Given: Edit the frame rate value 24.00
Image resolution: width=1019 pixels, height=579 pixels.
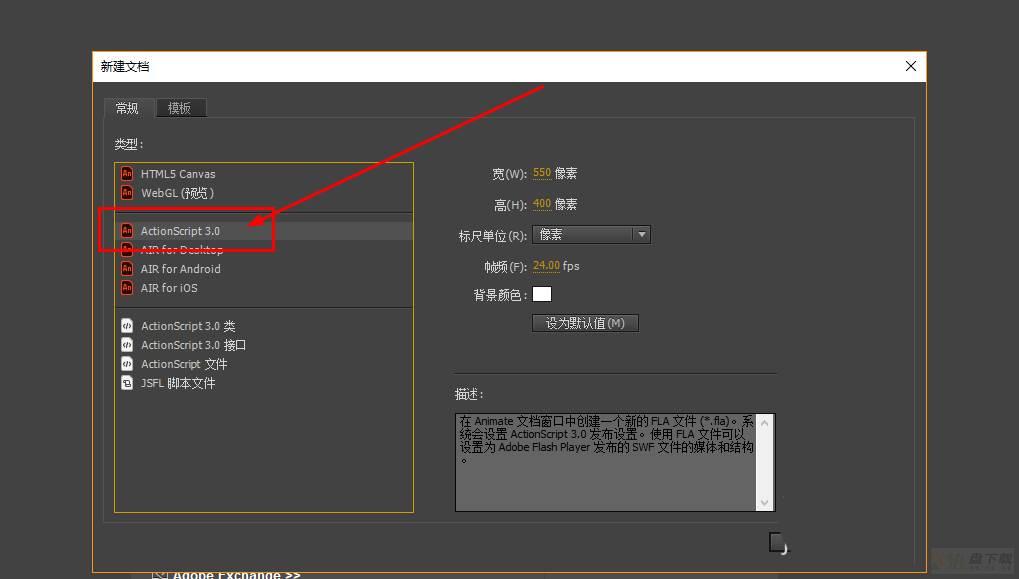Looking at the screenshot, I should coord(546,266).
